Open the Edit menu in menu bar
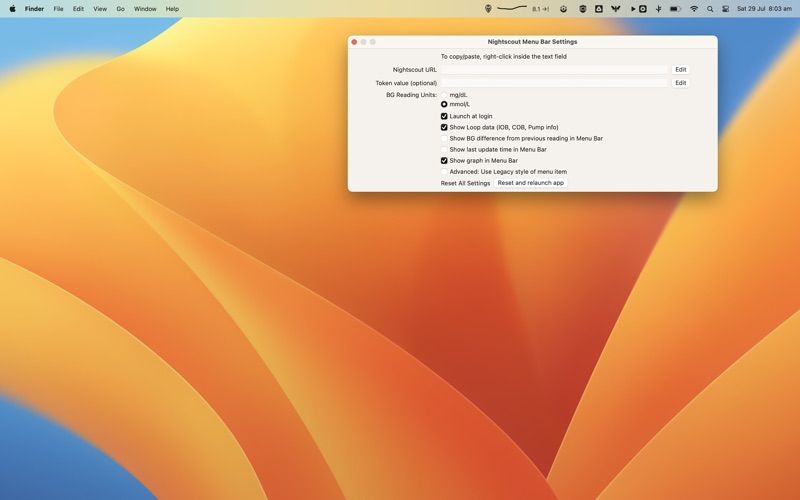800x500 pixels. [78, 9]
